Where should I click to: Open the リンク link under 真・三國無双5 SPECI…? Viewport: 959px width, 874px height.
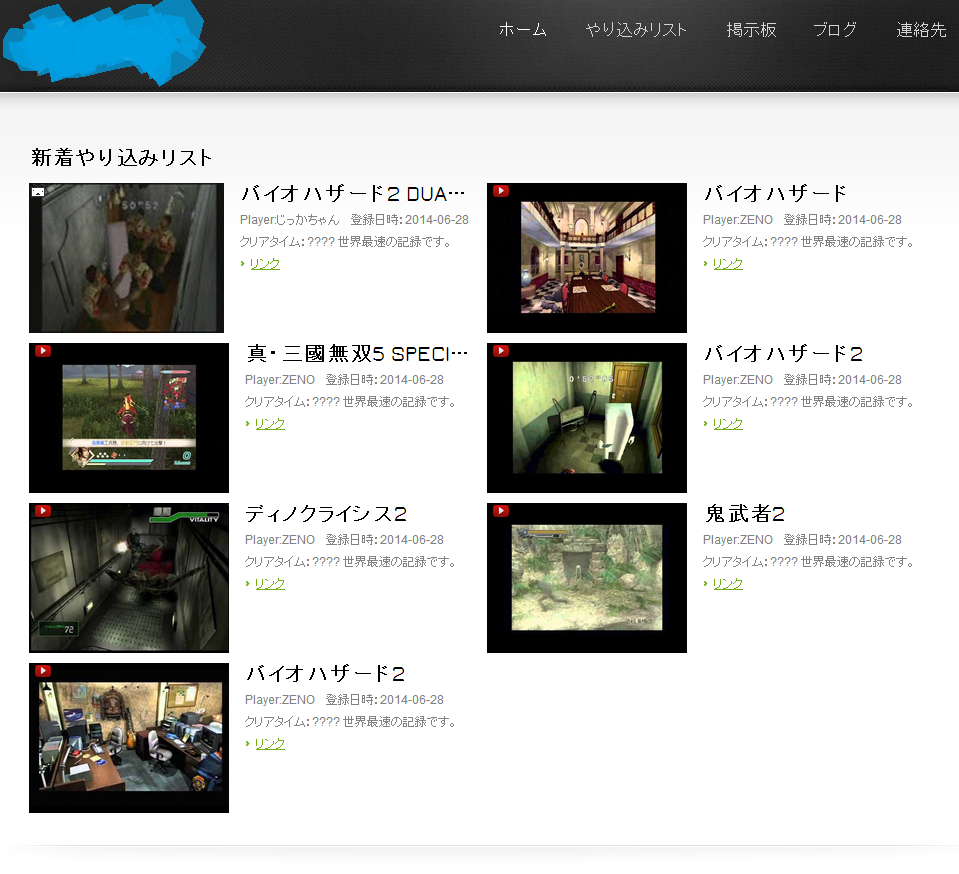coord(270,424)
